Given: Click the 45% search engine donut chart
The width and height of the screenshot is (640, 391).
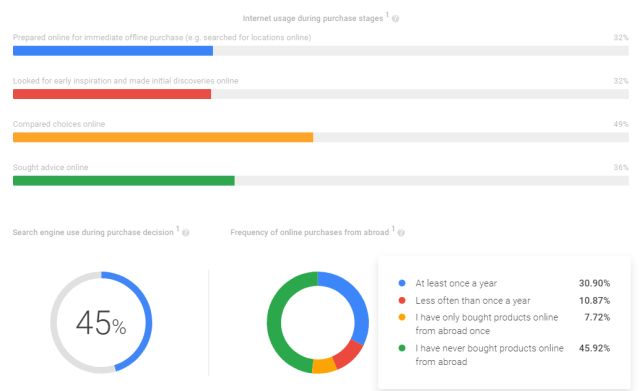Looking at the screenshot, I should [101, 322].
